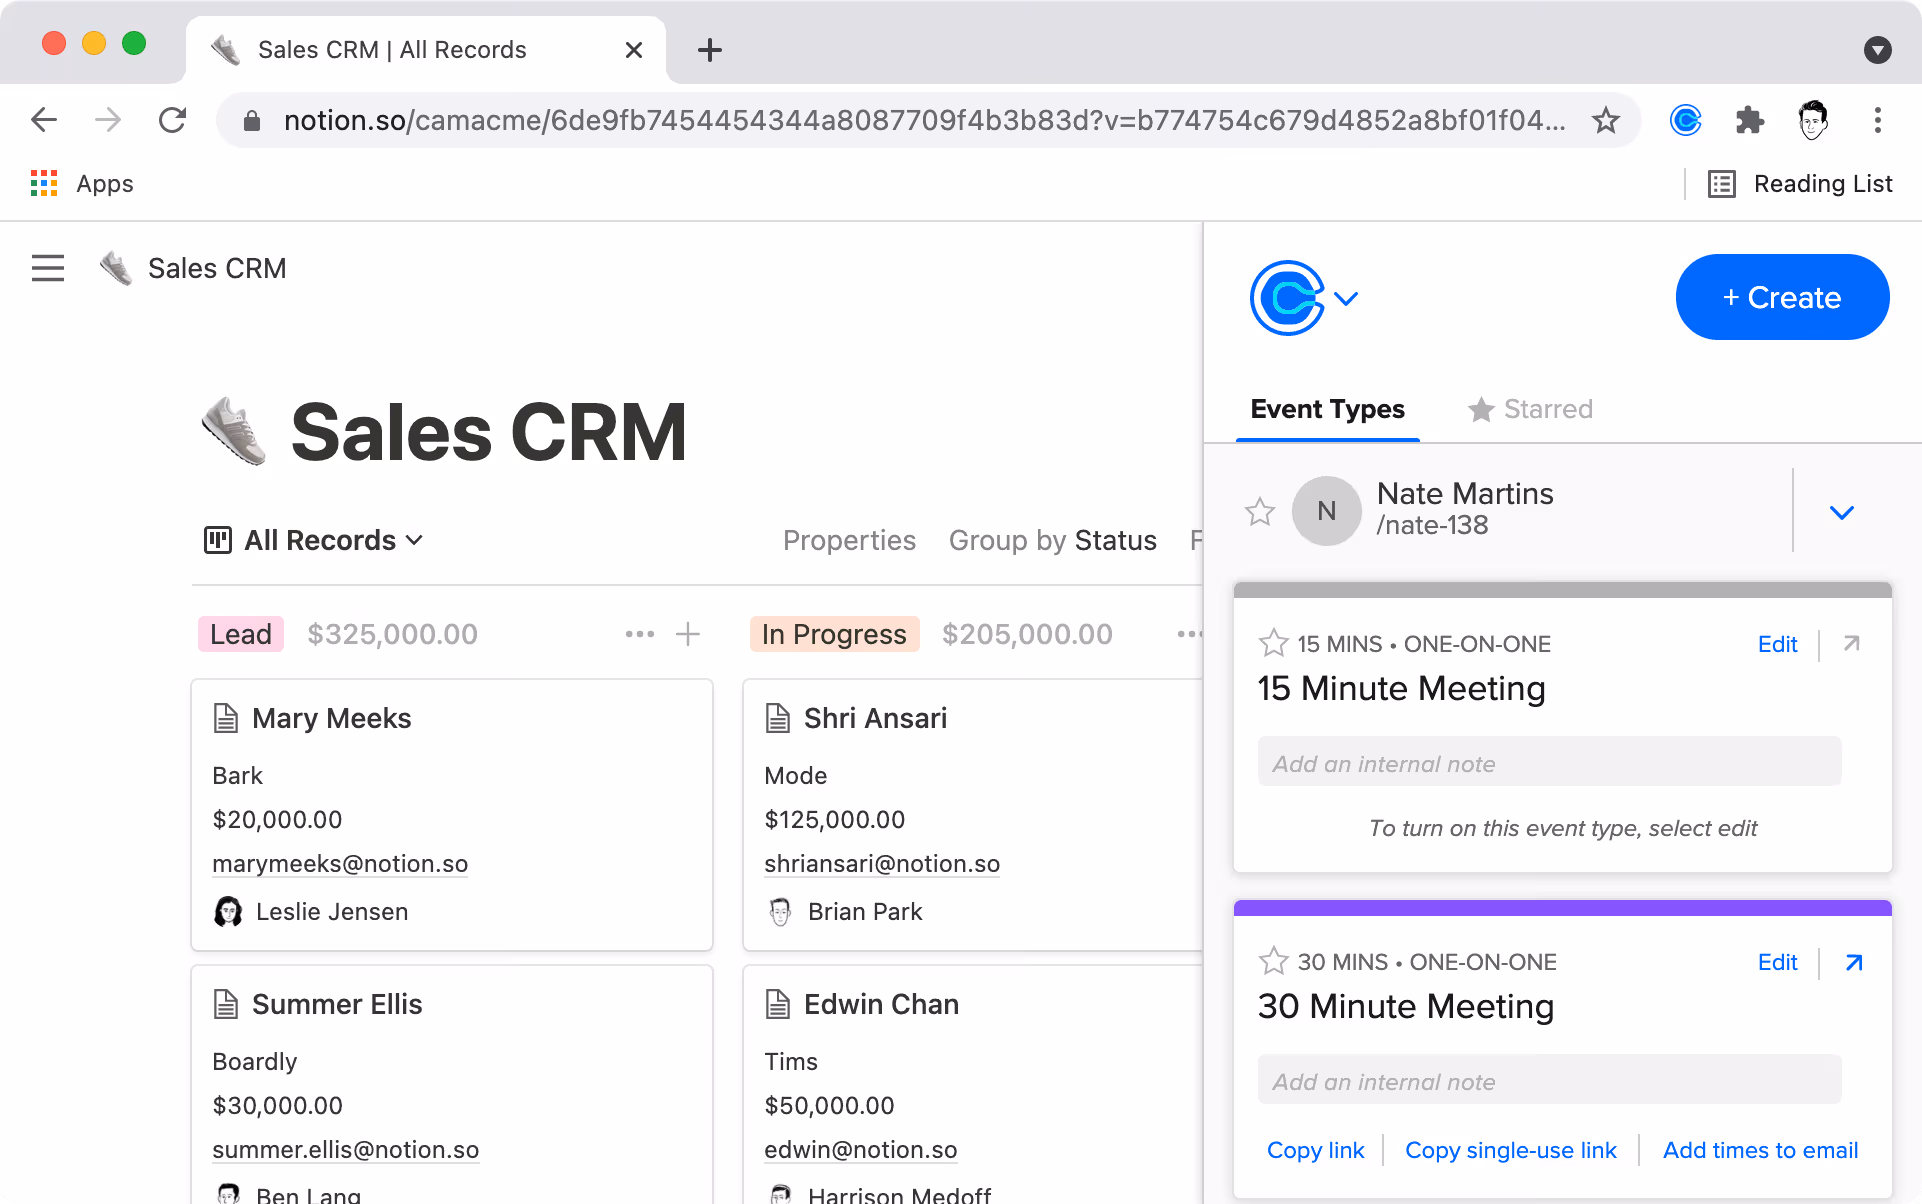This screenshot has width=1922, height=1204.
Task: Select the Event Types tab
Action: click(1327, 409)
